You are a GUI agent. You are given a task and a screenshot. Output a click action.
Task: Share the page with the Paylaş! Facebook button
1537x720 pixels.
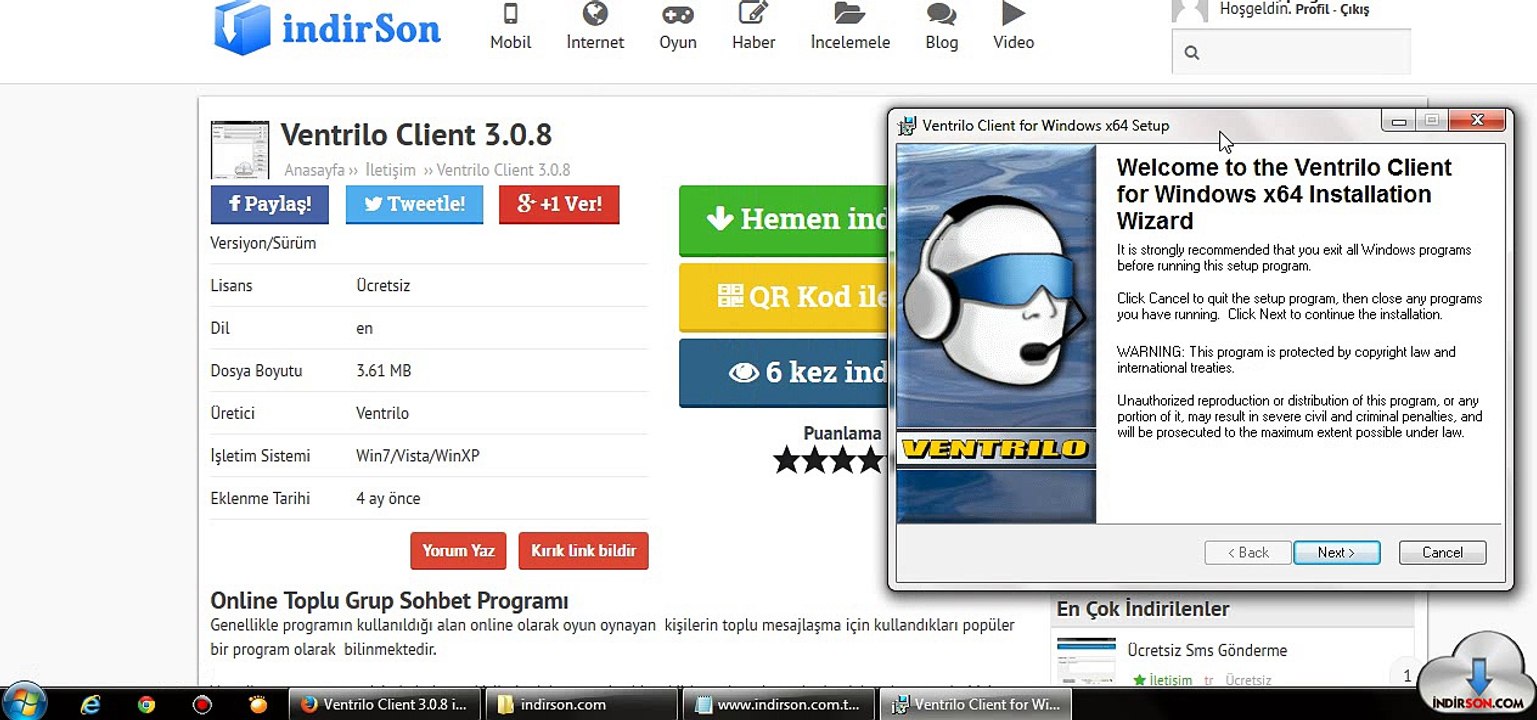(x=270, y=204)
